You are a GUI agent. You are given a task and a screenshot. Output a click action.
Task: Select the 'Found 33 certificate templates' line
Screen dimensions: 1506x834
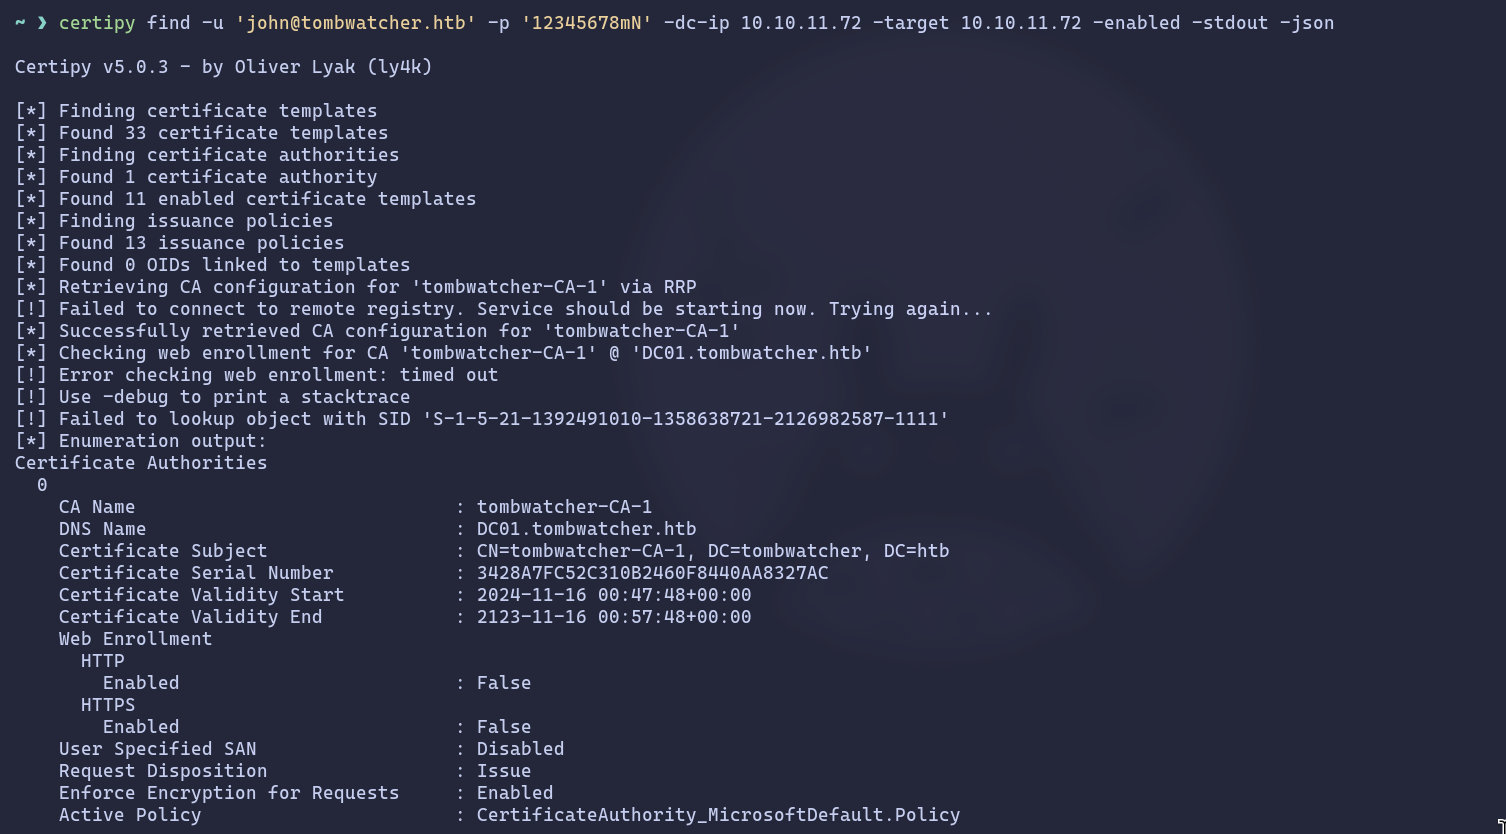pos(223,133)
